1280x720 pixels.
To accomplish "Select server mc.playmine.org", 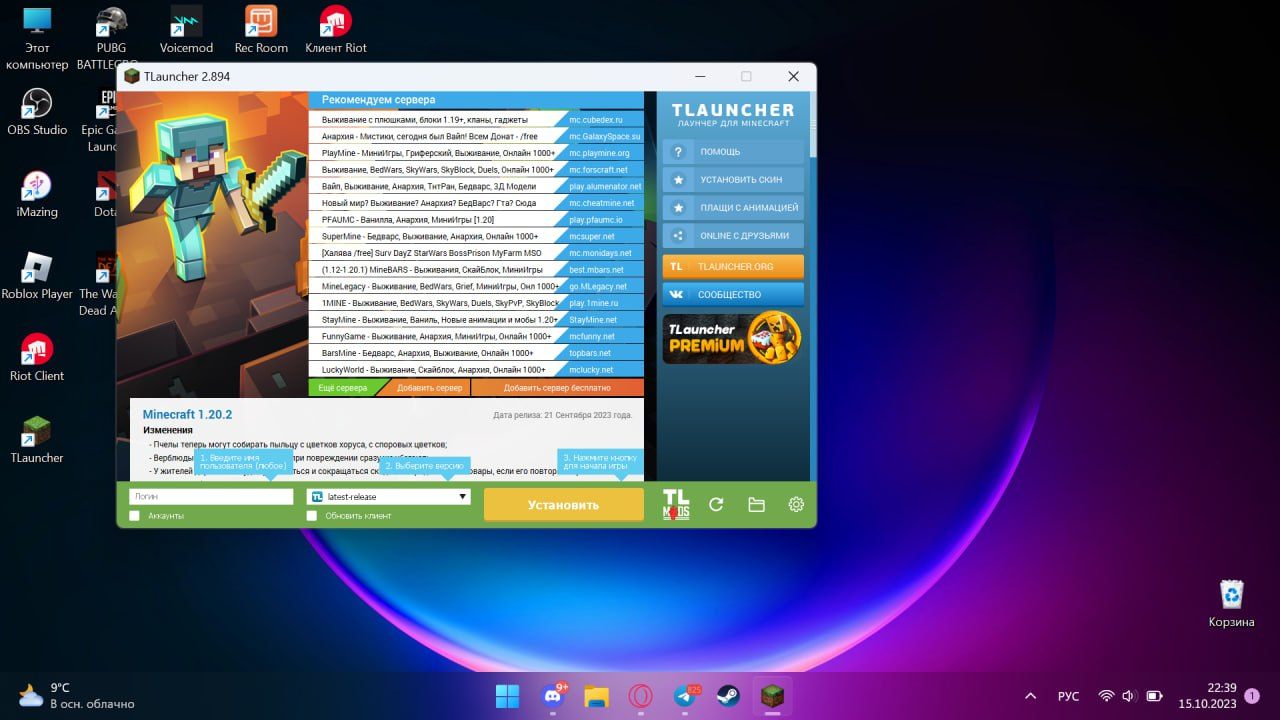I will click(x=476, y=153).
